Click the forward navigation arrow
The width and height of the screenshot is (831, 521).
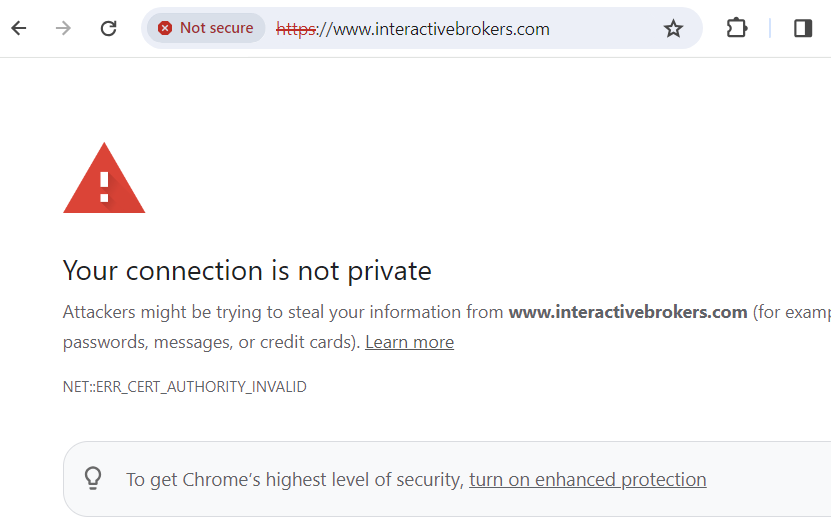[63, 28]
